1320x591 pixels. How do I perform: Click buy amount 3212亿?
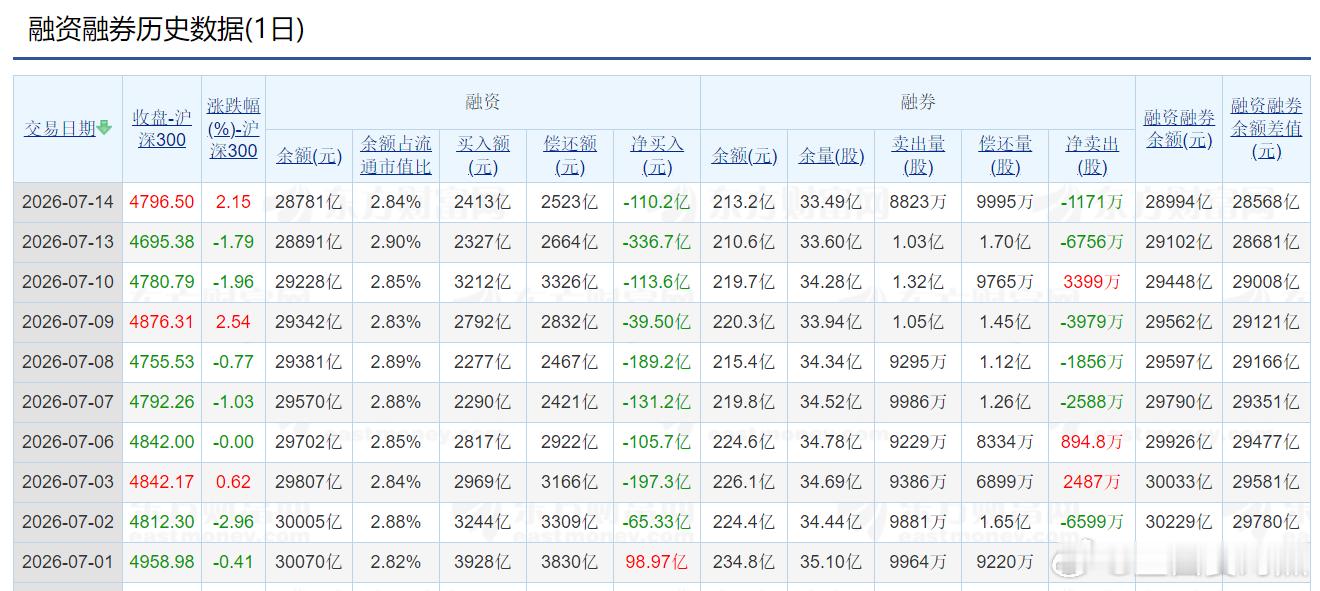pyautogui.click(x=483, y=282)
